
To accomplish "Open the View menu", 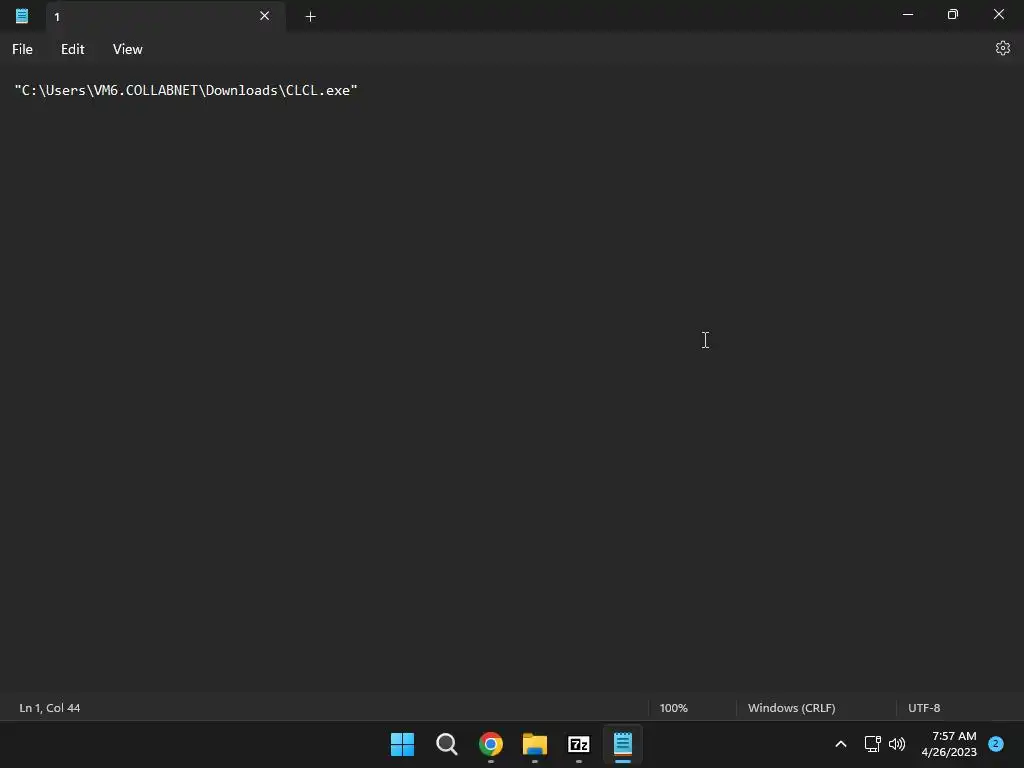I will pyautogui.click(x=127, y=49).
